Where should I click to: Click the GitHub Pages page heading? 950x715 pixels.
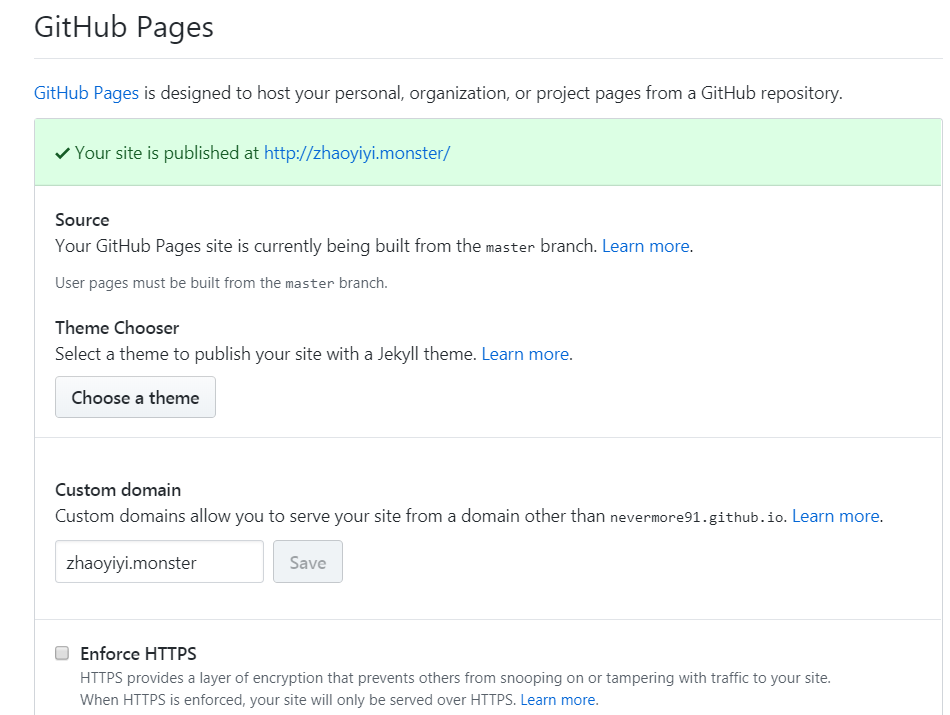(124, 27)
